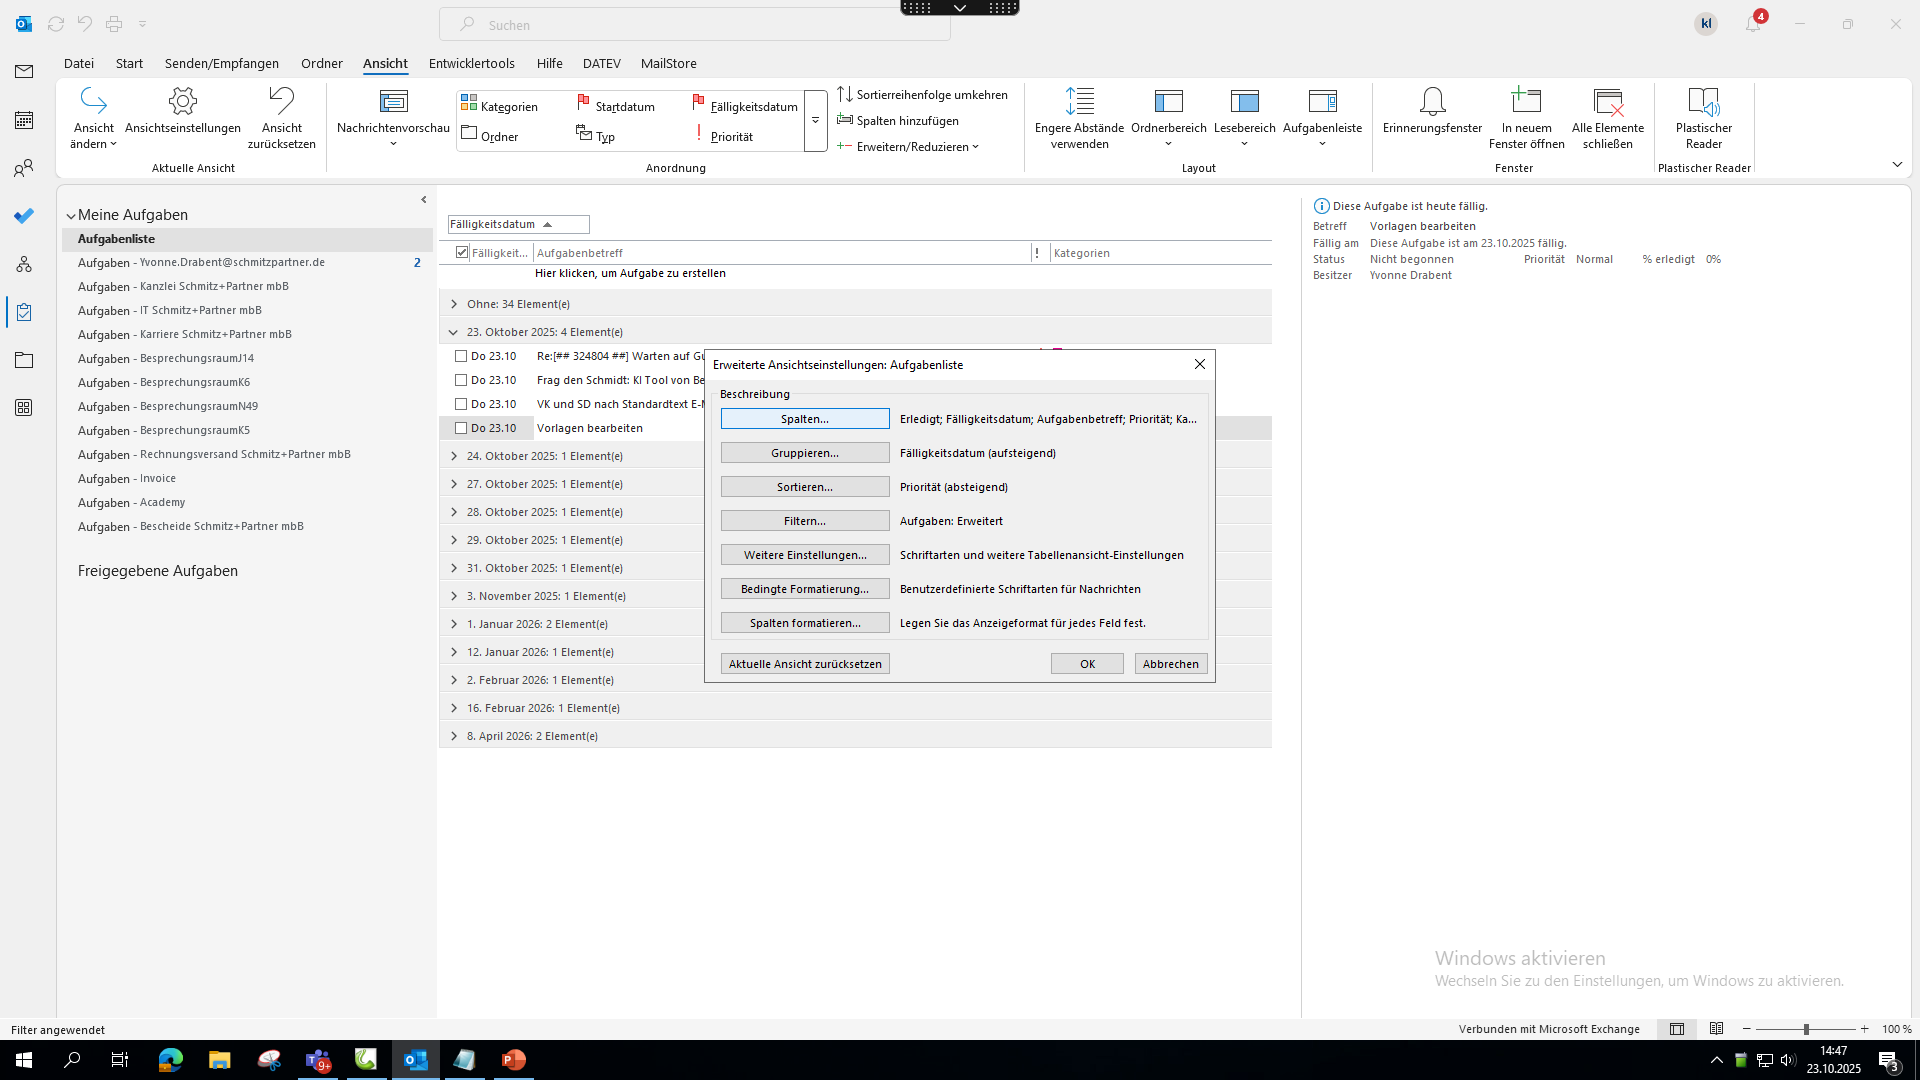Click zoom in plus button
Viewport: 1920px width, 1080px height.
click(1864, 1029)
